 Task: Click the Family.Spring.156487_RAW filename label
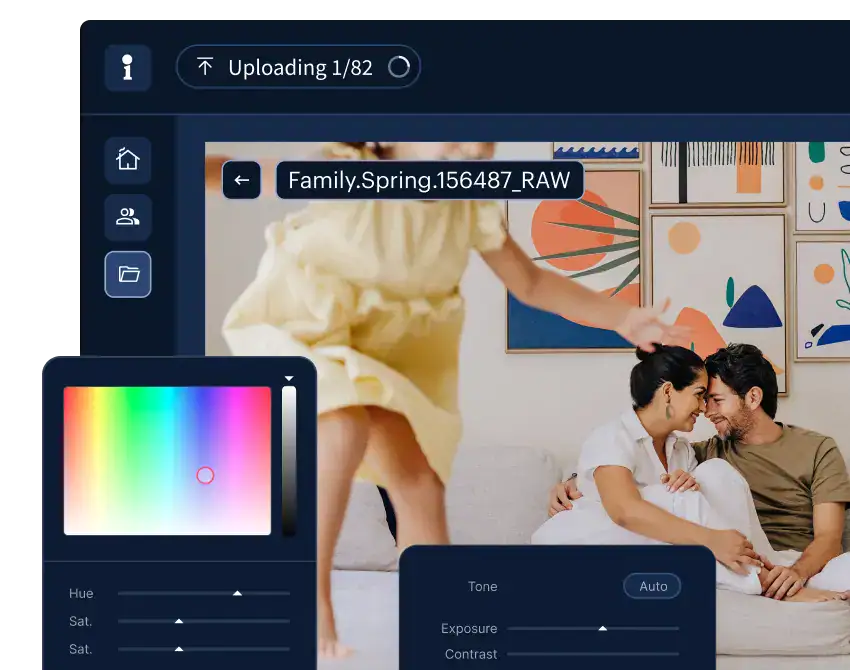coord(429,180)
